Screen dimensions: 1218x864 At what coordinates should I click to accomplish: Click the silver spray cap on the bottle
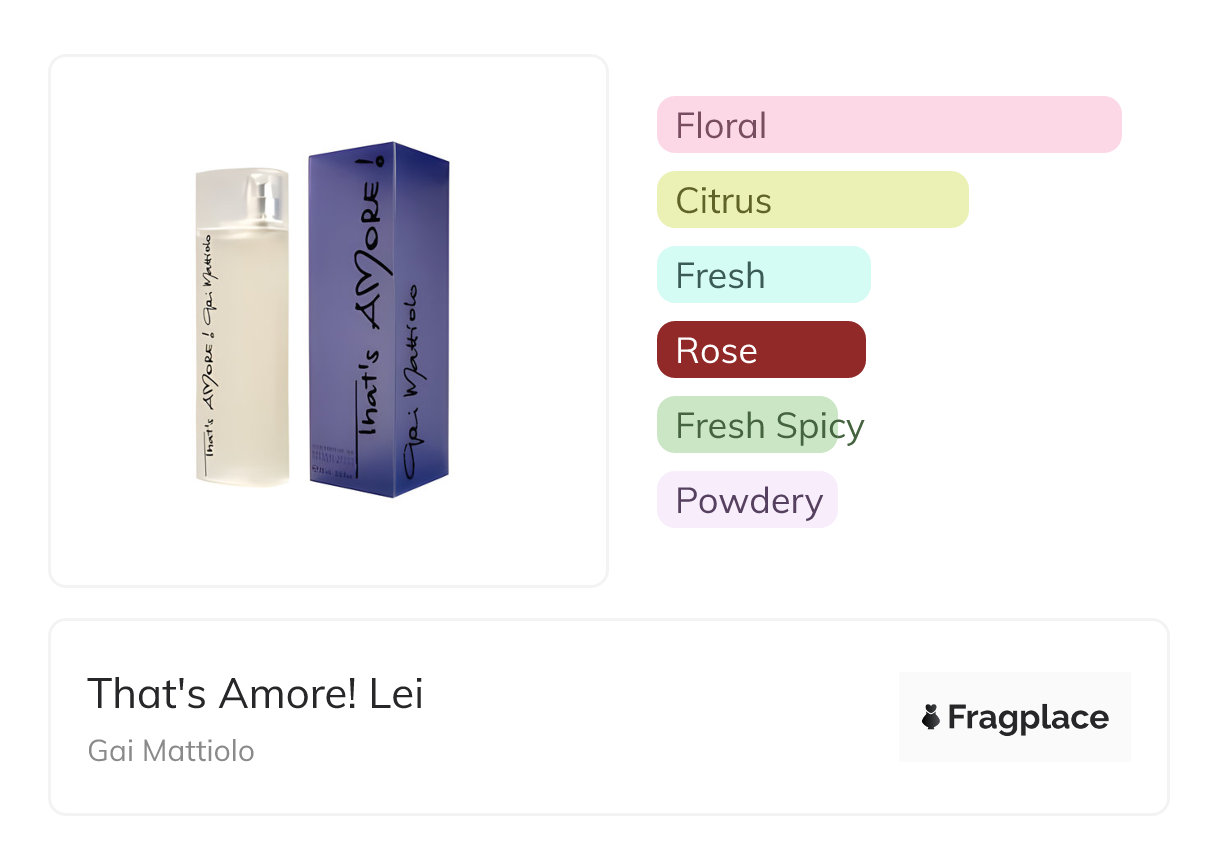pyautogui.click(x=263, y=196)
